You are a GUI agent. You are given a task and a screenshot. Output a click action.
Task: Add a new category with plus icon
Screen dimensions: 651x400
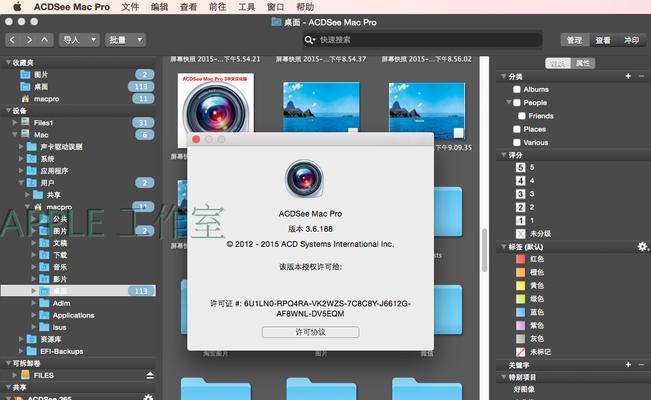pyautogui.click(x=628, y=76)
